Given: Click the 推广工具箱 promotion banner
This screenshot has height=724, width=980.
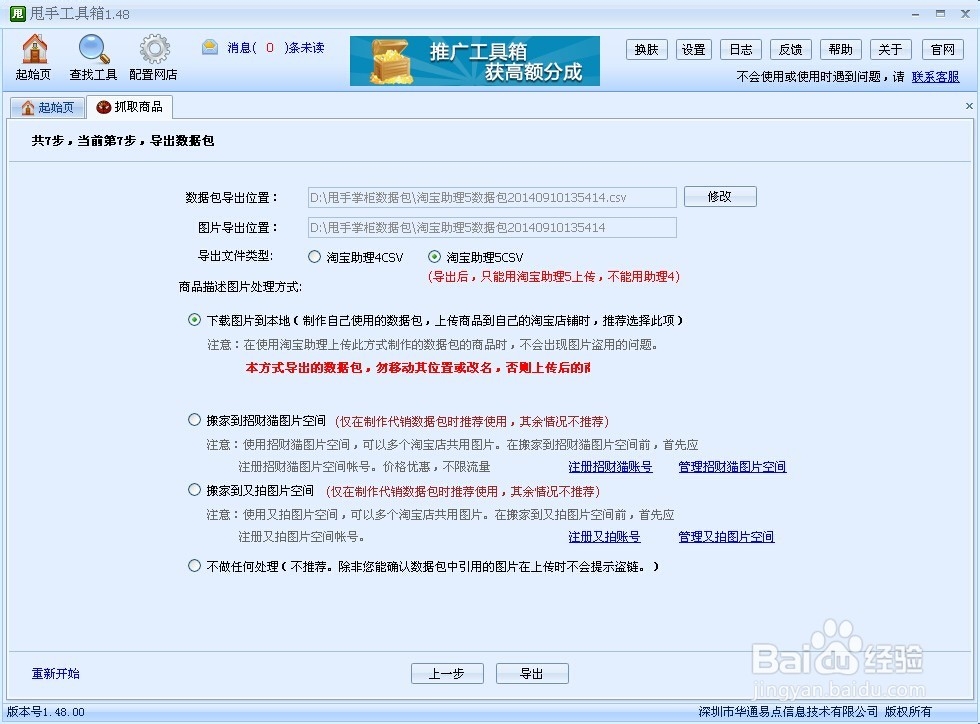Looking at the screenshot, I should coord(474,61).
